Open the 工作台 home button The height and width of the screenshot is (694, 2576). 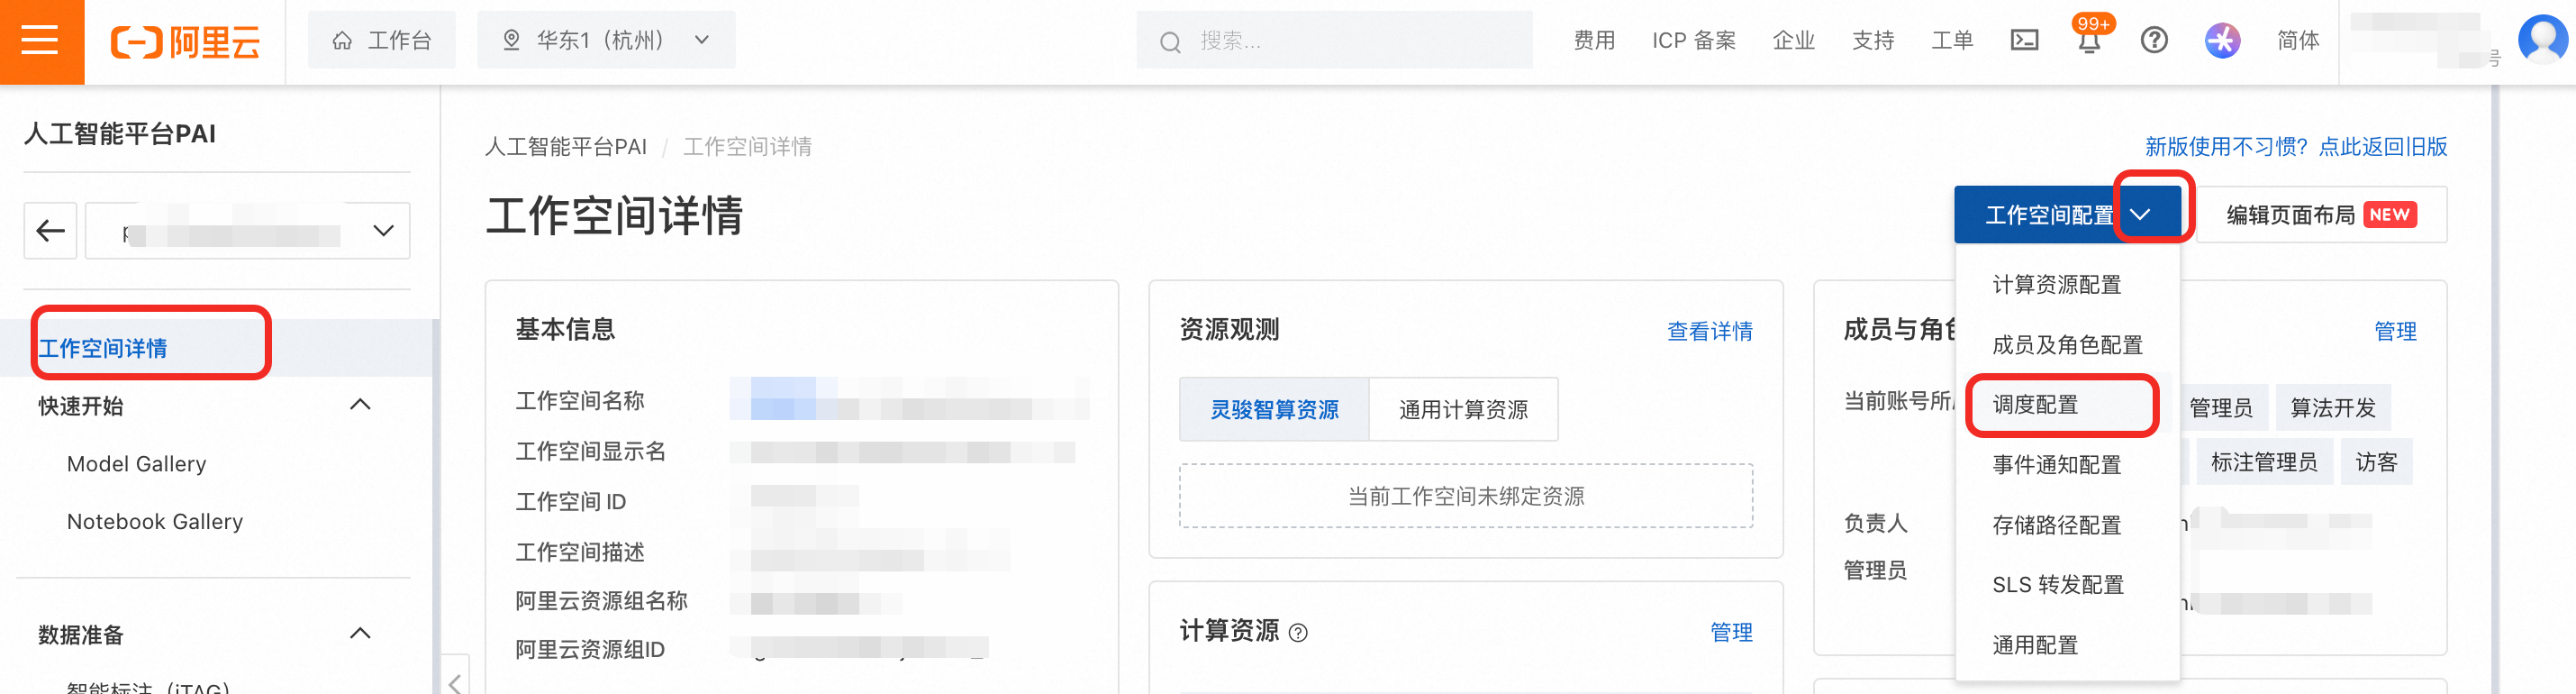[381, 41]
